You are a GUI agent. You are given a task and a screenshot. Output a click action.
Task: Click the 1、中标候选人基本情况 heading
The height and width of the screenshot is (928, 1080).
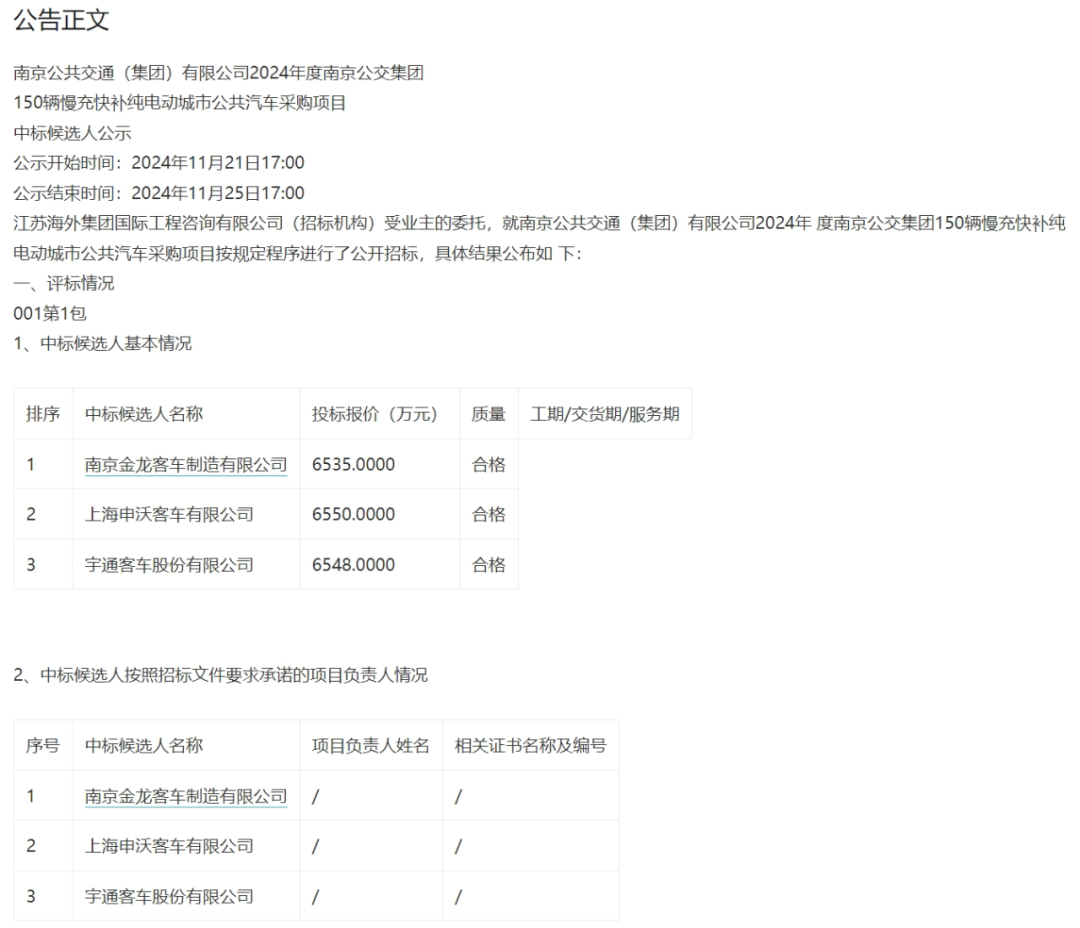[103, 343]
